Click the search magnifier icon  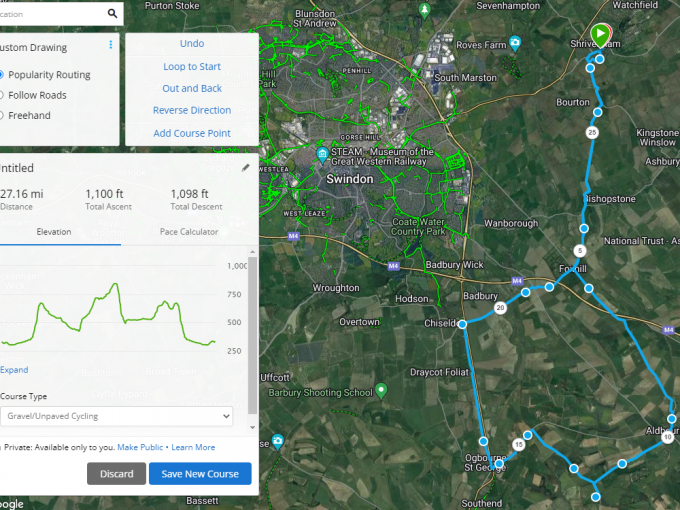coord(112,14)
